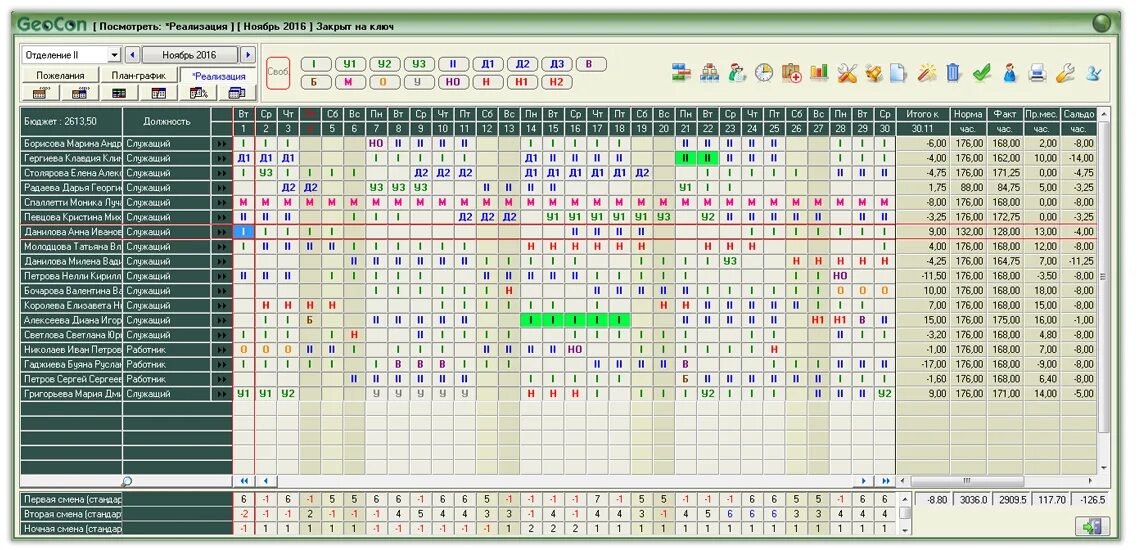Switch to the Пожелания tab
This screenshot has height=550, width=1140.
[60, 76]
